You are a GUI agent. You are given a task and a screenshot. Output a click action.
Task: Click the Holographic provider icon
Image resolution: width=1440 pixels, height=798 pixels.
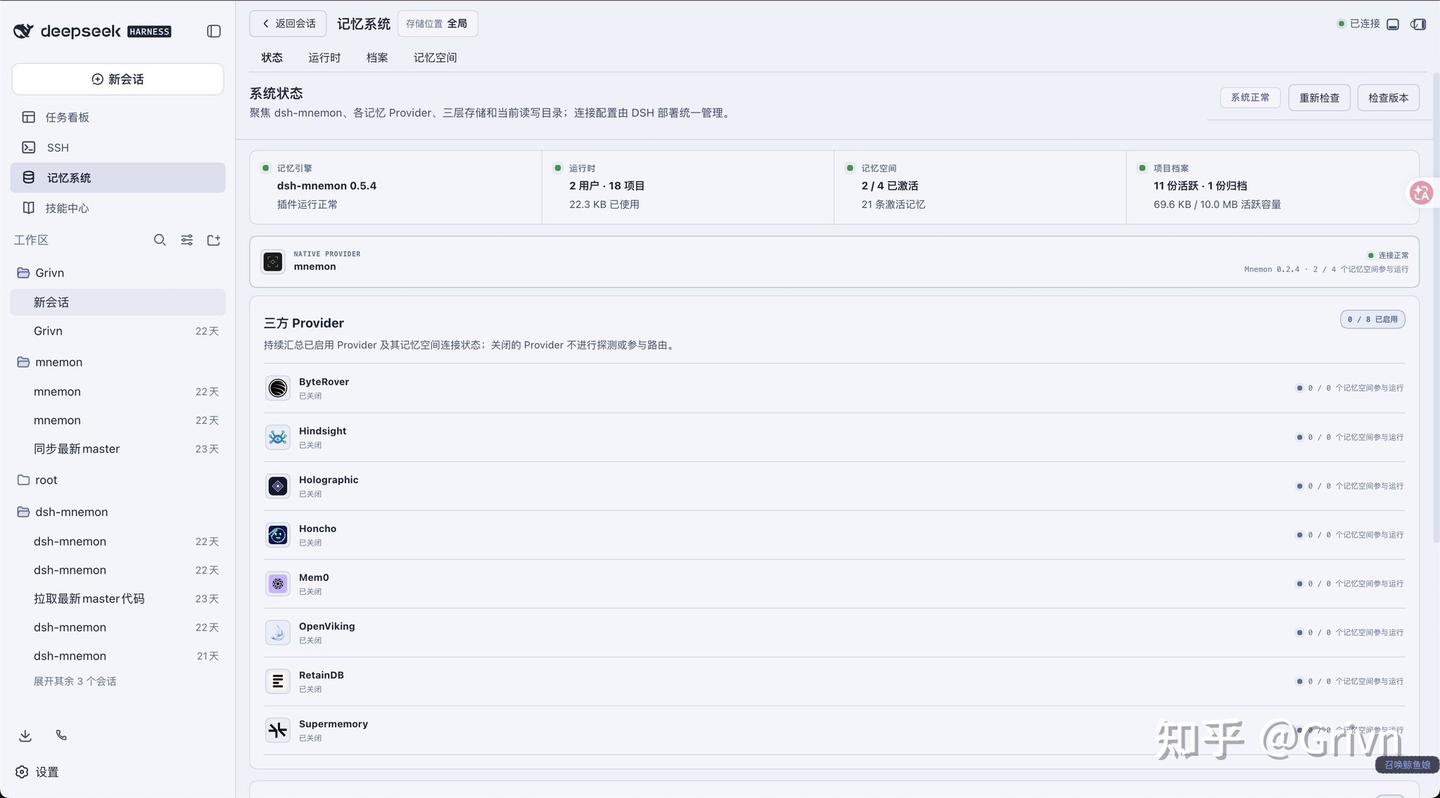point(278,486)
